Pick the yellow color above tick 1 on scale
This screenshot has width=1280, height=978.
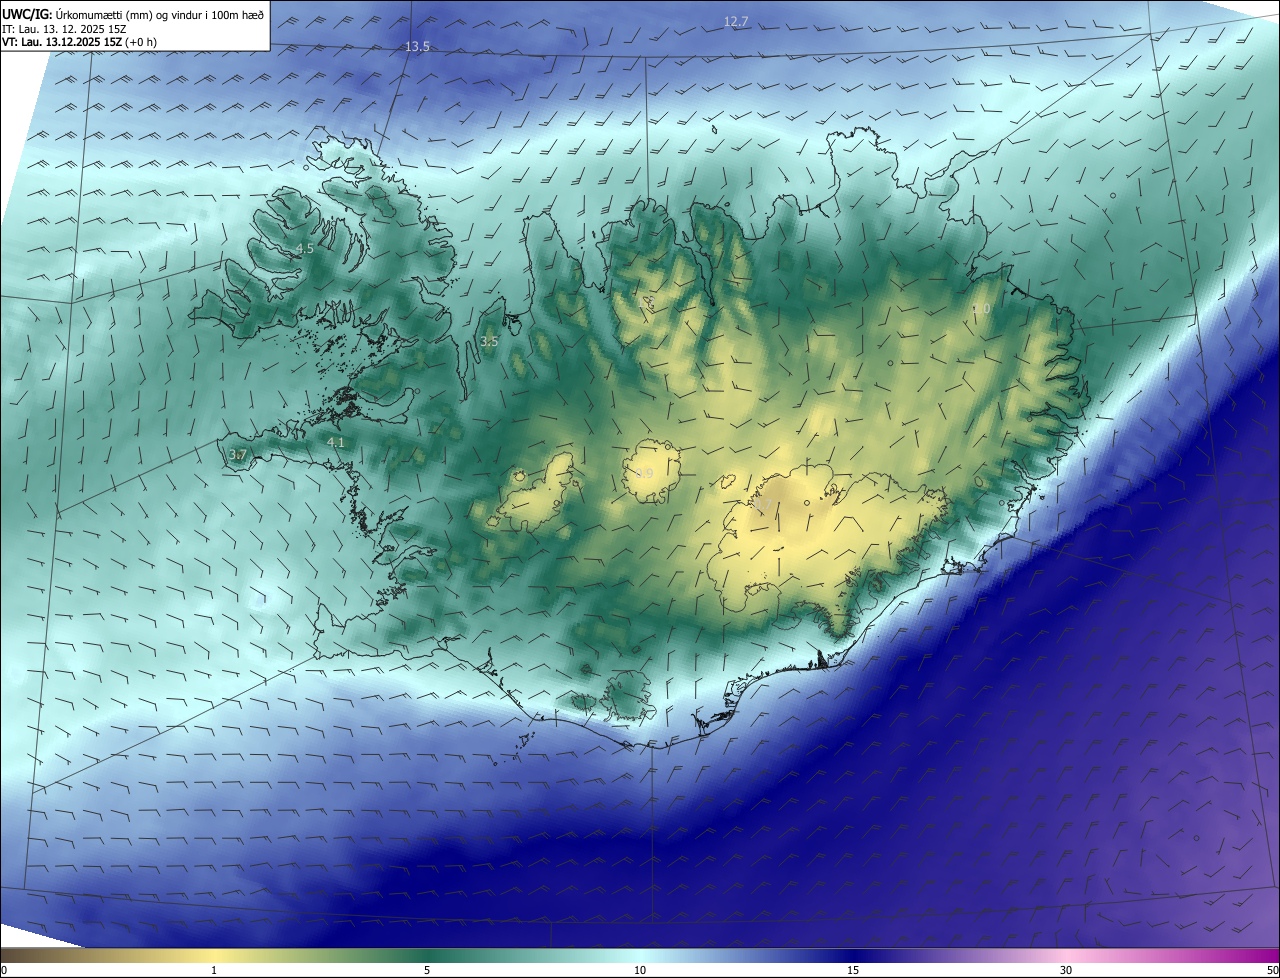tap(214, 955)
